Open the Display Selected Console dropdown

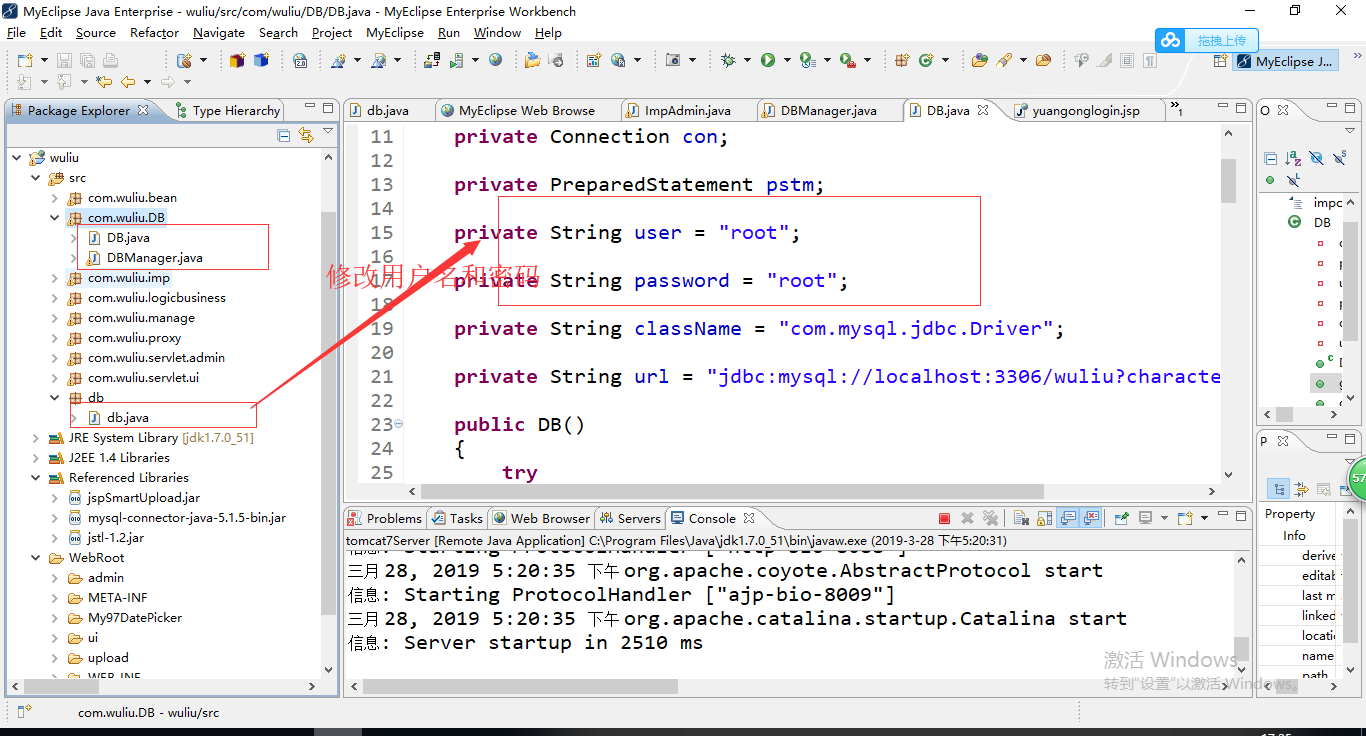[1164, 518]
